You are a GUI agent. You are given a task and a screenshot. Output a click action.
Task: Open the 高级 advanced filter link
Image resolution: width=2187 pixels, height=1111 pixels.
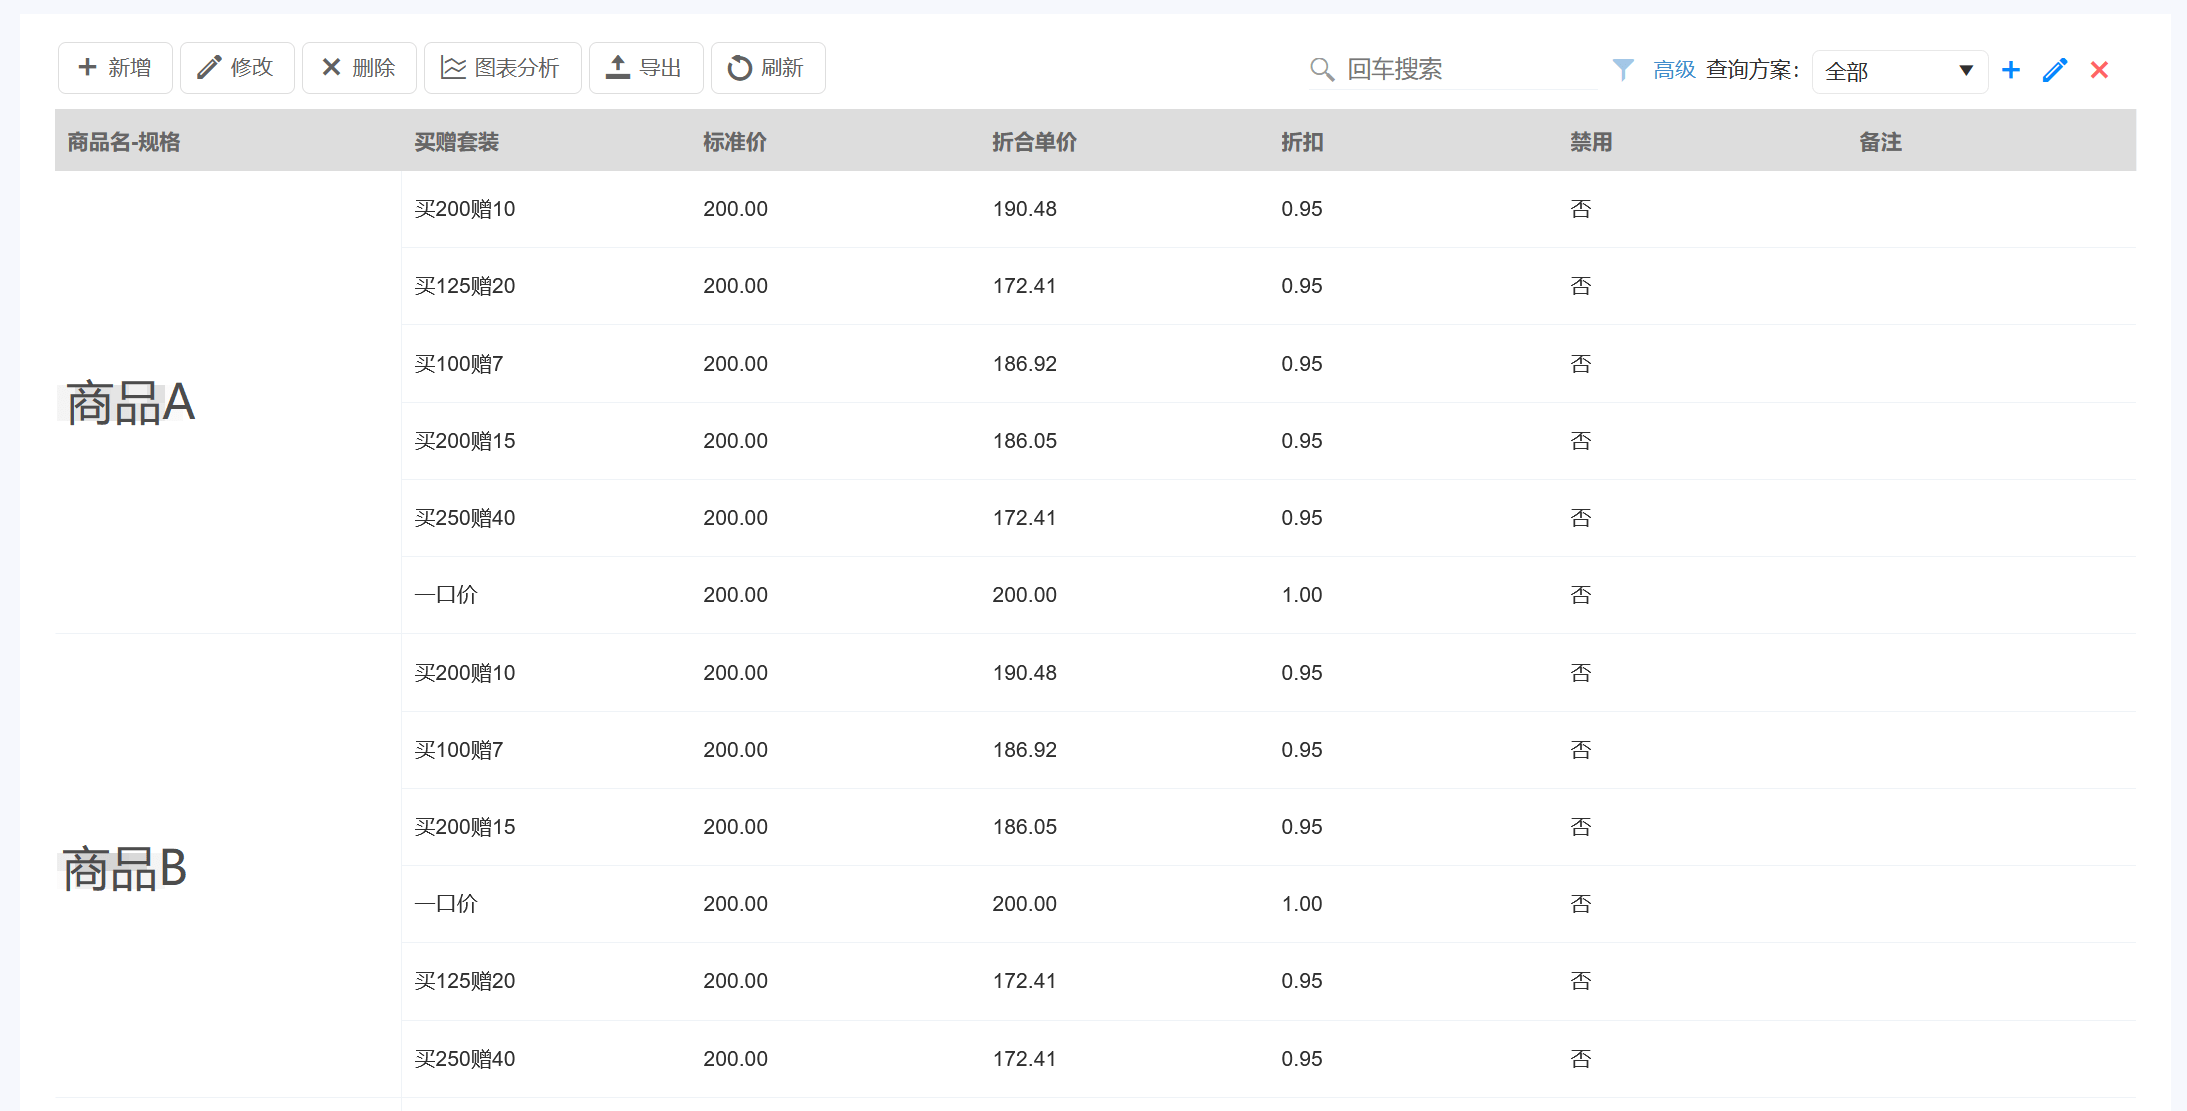[1674, 69]
